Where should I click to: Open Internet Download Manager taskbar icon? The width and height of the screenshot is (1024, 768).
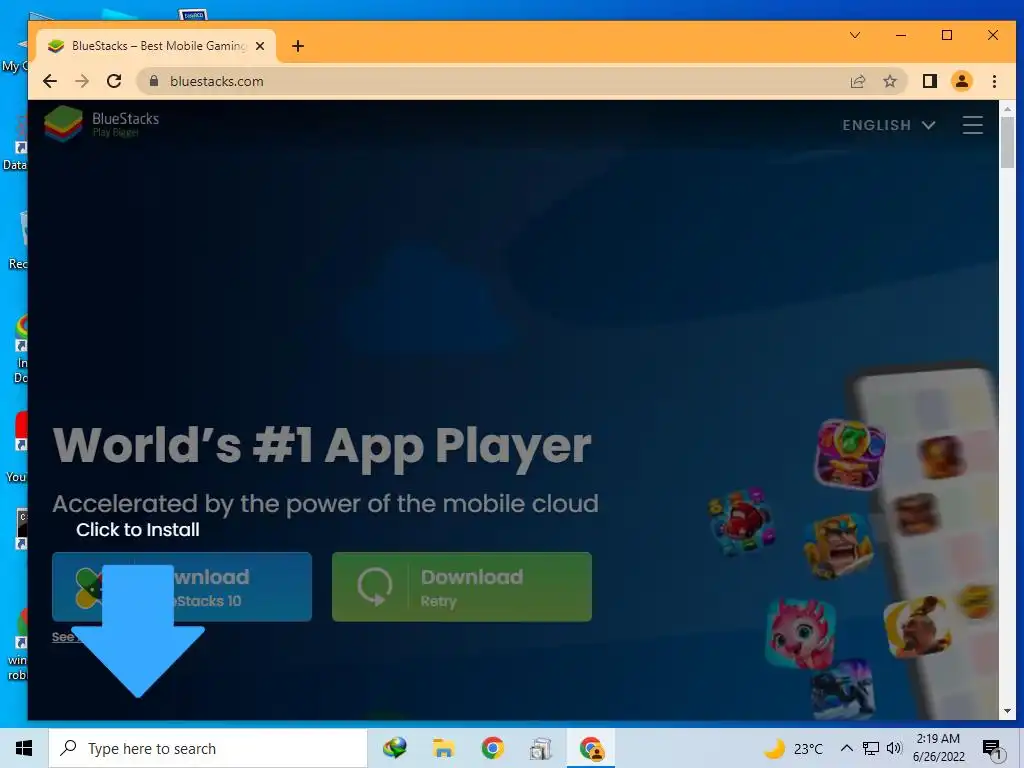[394, 748]
